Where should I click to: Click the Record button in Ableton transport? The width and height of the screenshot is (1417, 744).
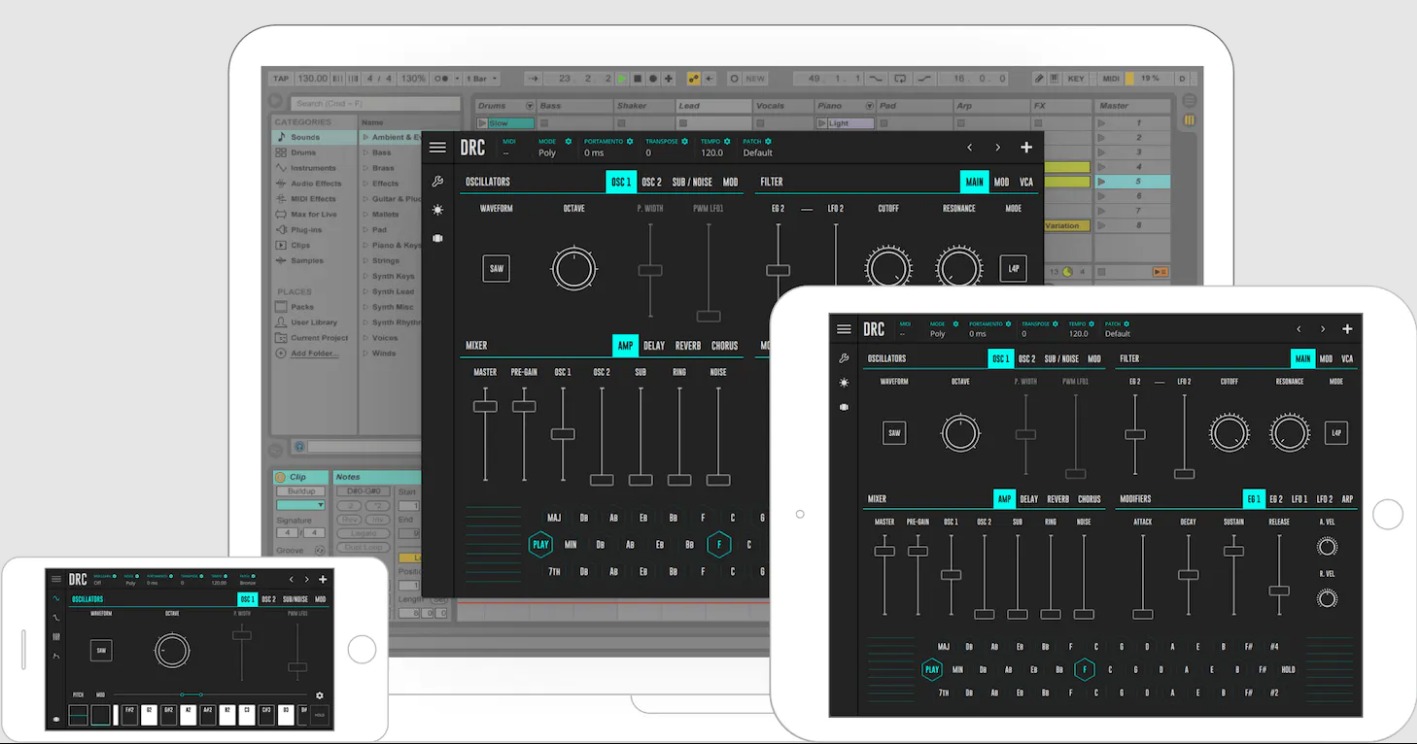(652, 78)
